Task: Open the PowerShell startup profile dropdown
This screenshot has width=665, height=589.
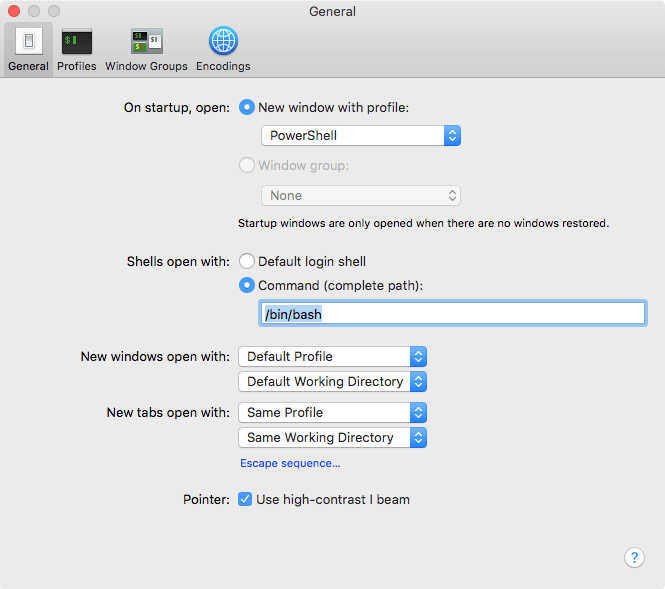Action: pyautogui.click(x=361, y=136)
